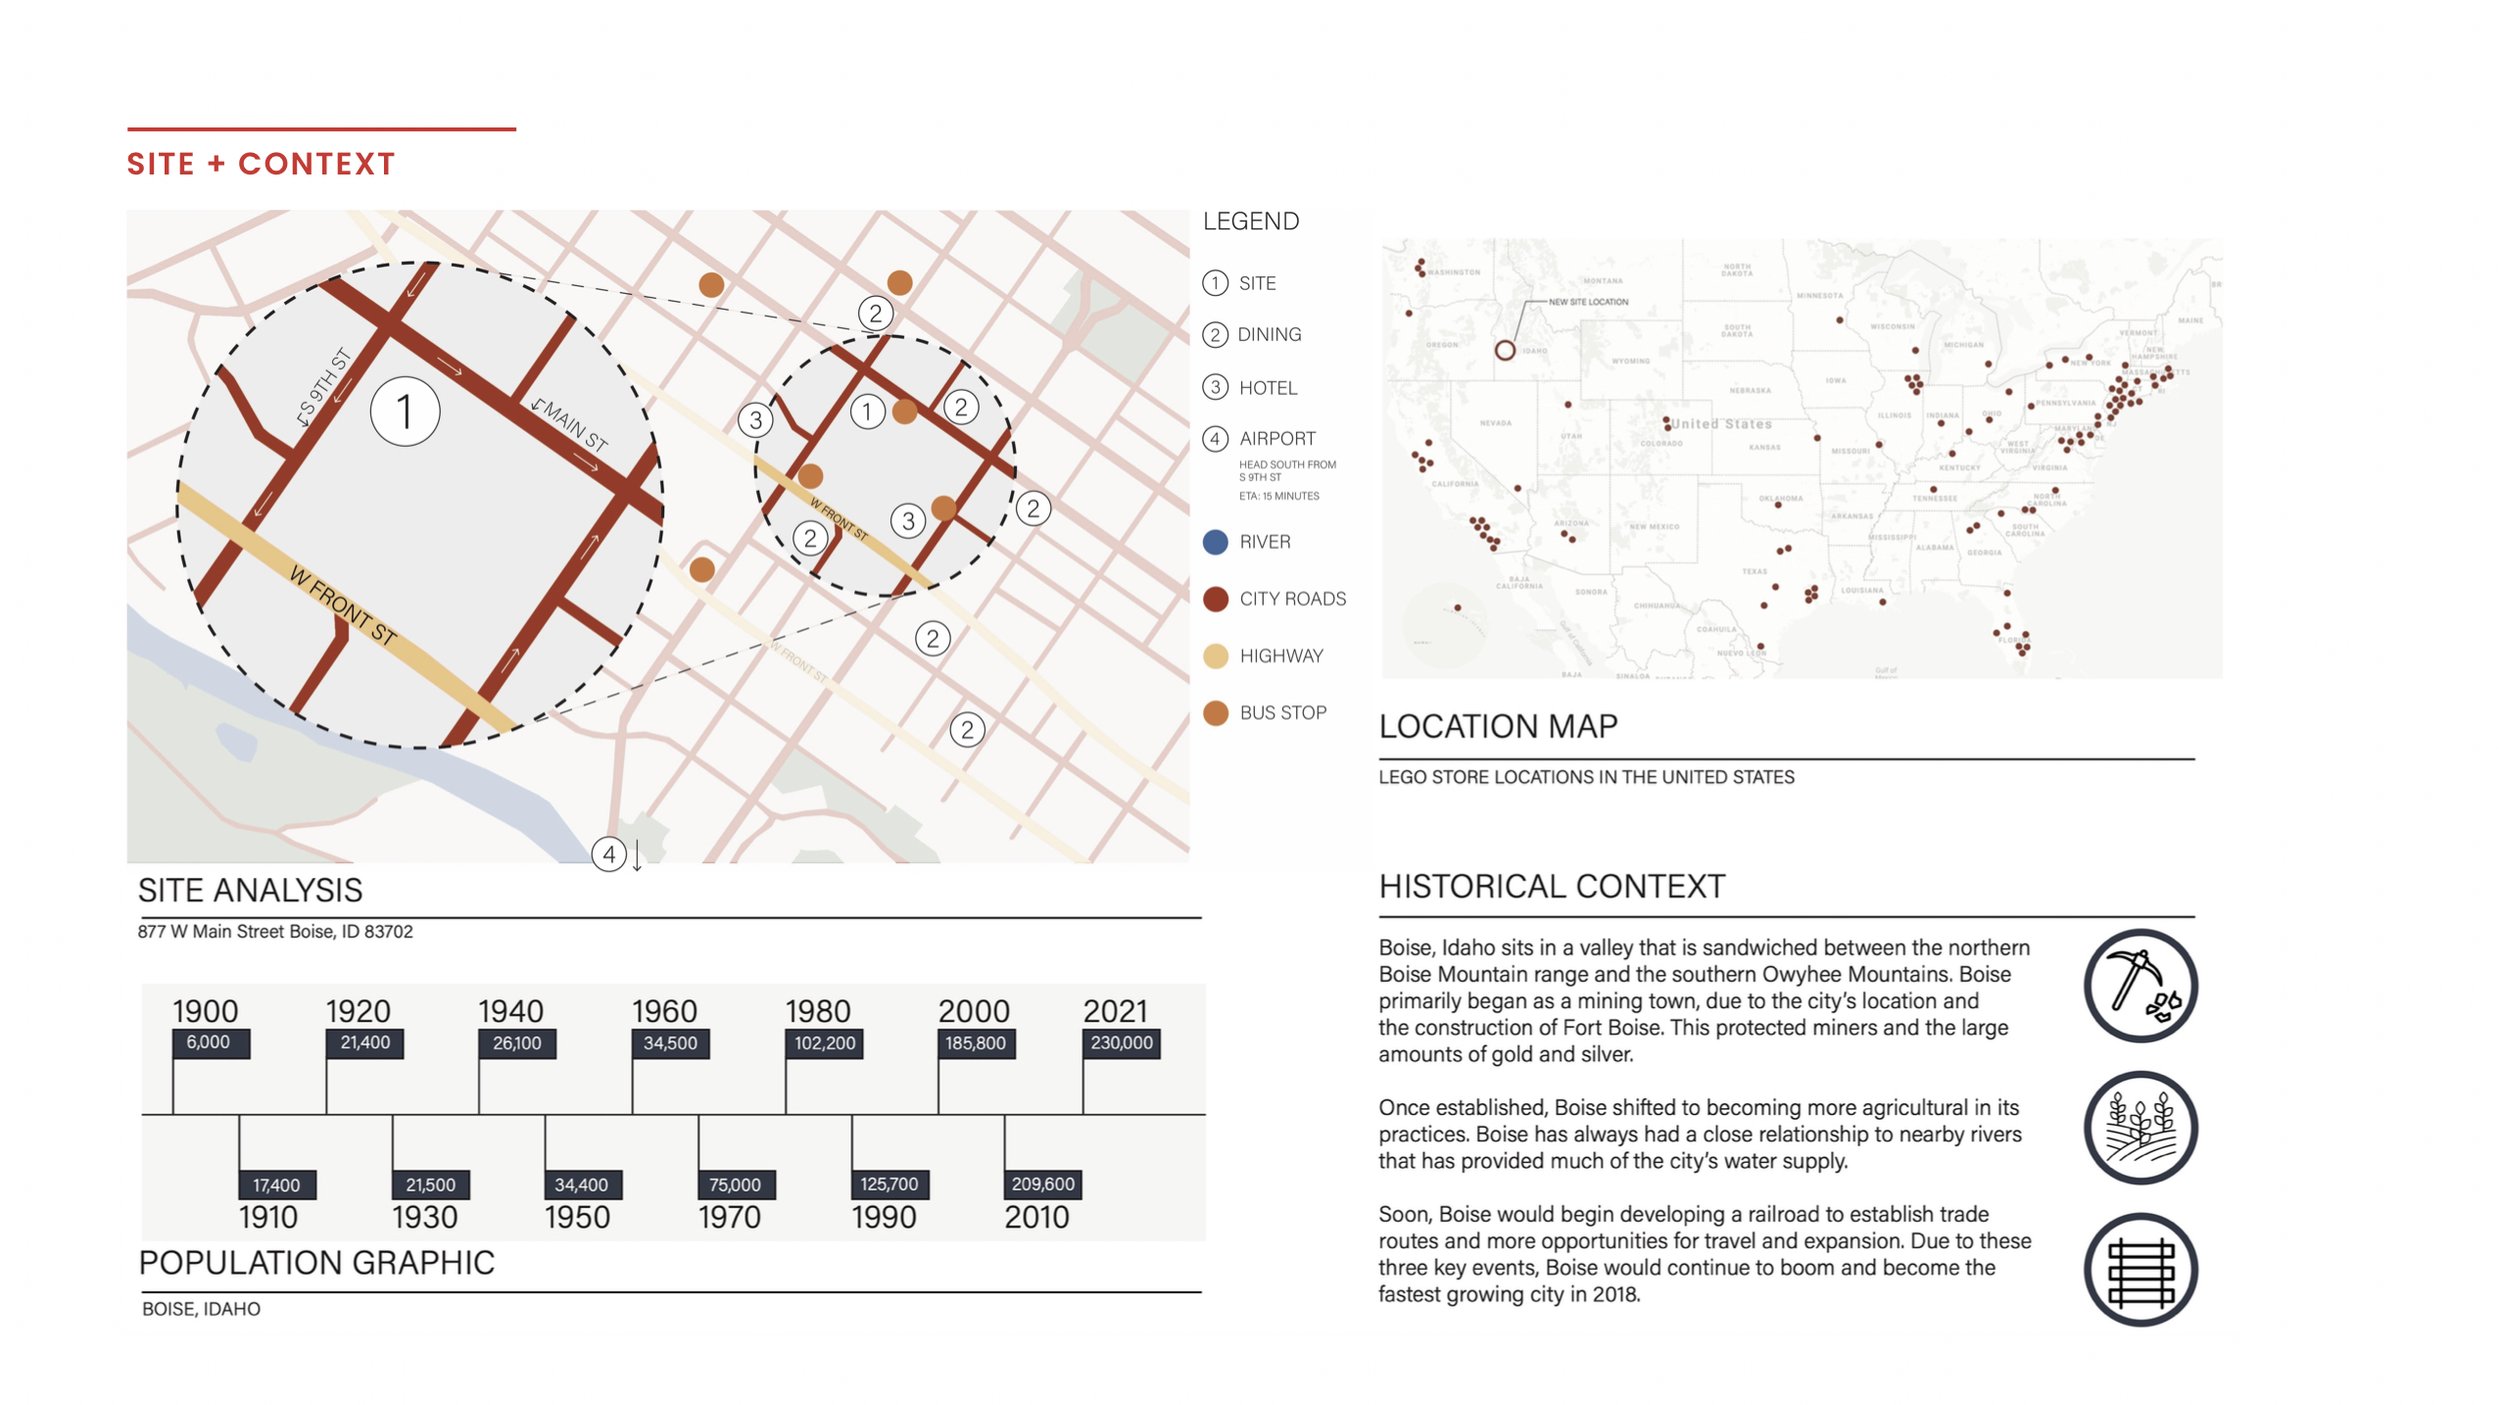The width and height of the screenshot is (2500, 1405).
Task: Click the BOISE, IDAHO caption
Action: tap(201, 1309)
